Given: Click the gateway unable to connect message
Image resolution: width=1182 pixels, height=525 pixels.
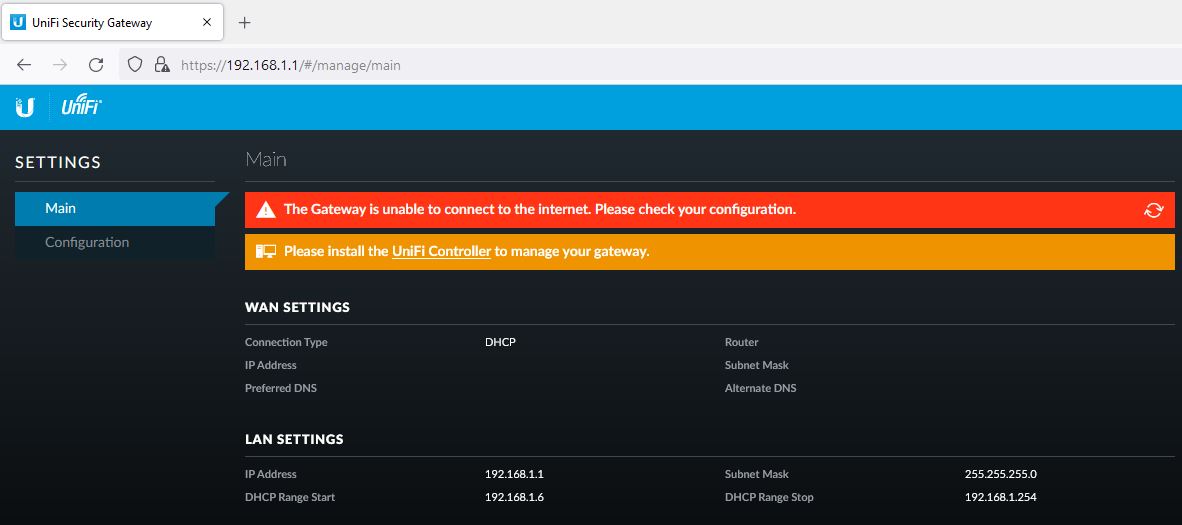Looking at the screenshot, I should (540, 209).
